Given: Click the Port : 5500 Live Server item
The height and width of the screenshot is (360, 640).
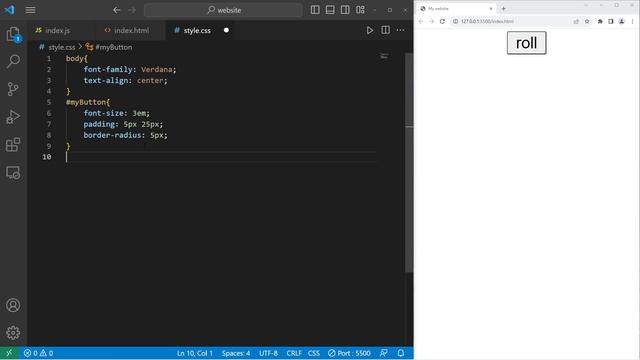Looking at the screenshot, I should pyautogui.click(x=349, y=353).
